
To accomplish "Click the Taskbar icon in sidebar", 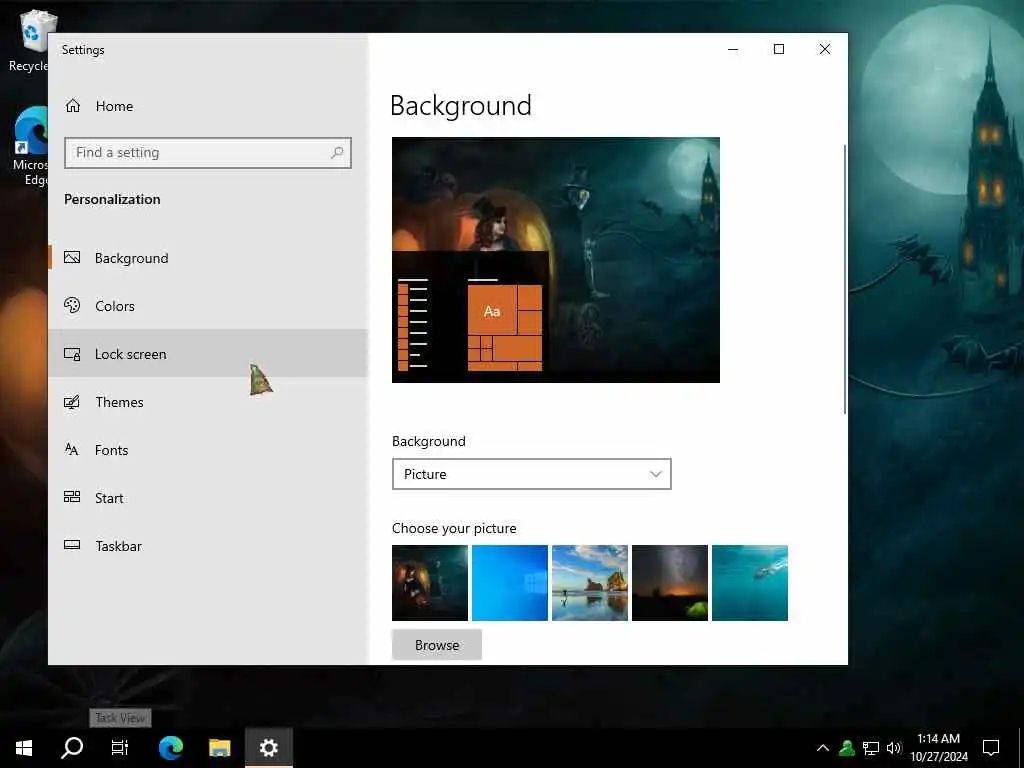I will pos(72,545).
